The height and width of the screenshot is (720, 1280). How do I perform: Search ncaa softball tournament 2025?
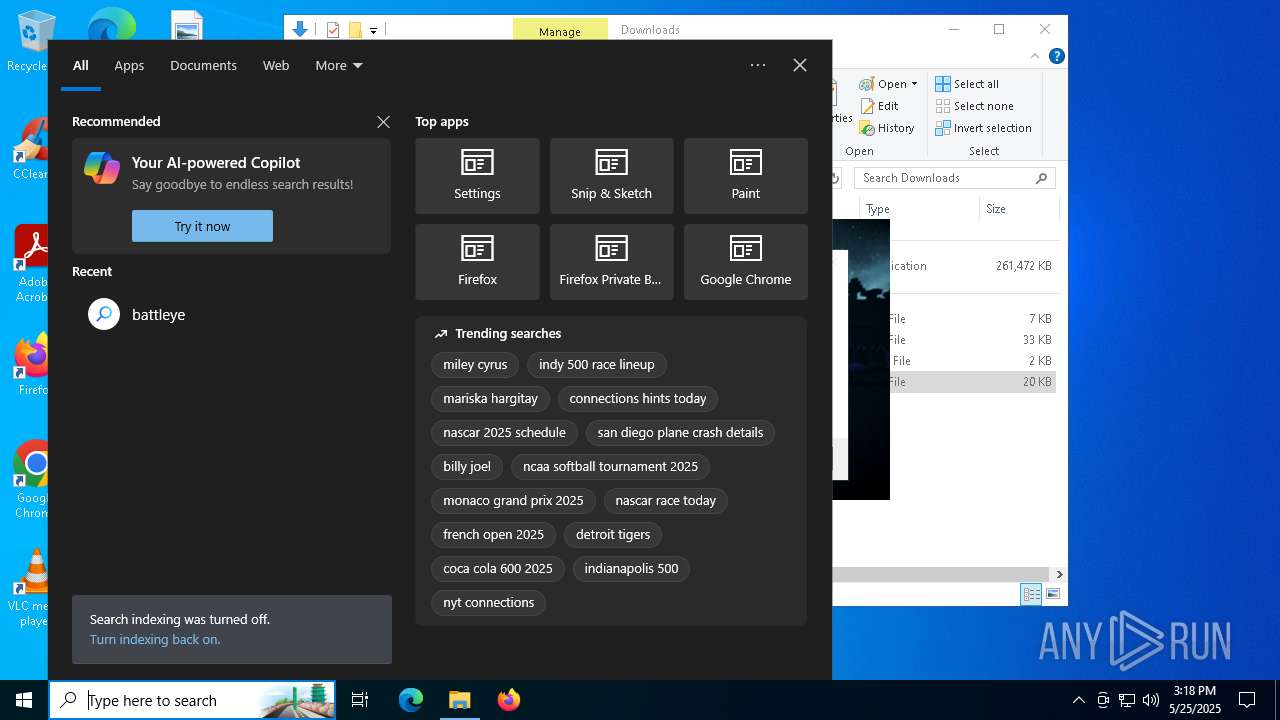(x=610, y=467)
